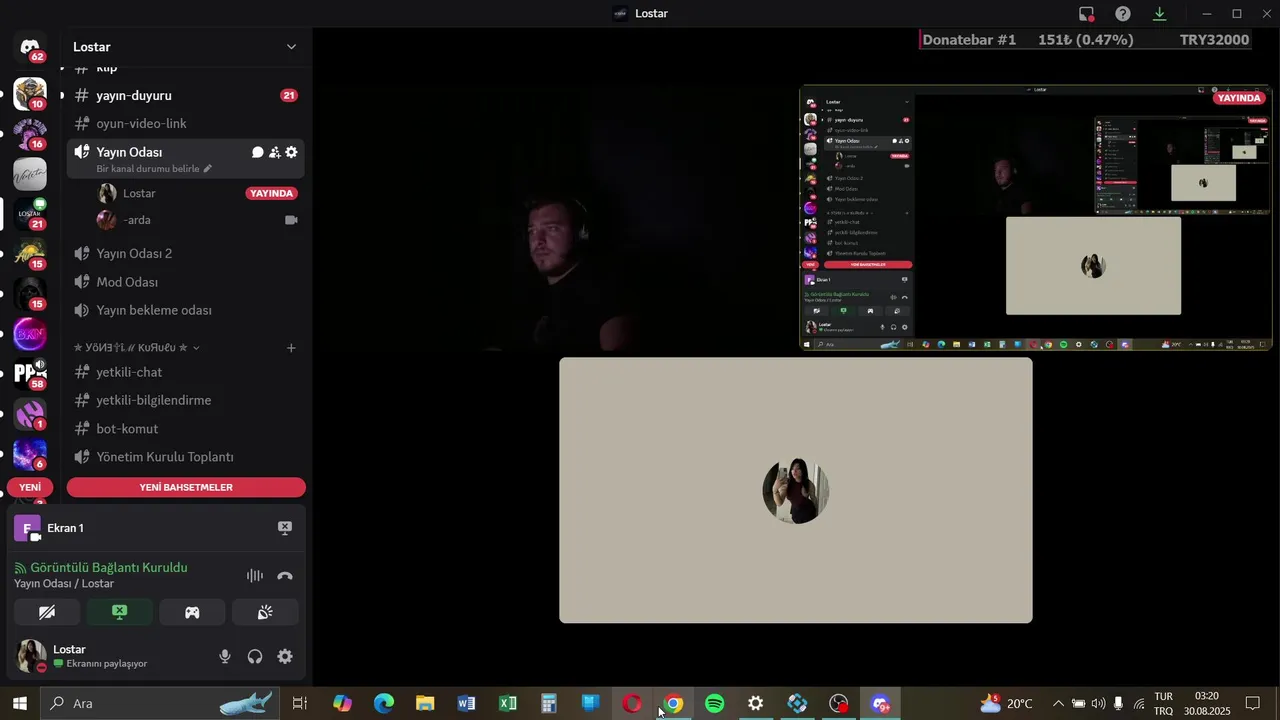
Task: Set channel status 'Bir kanal durumu belirle'
Action: coord(154,168)
